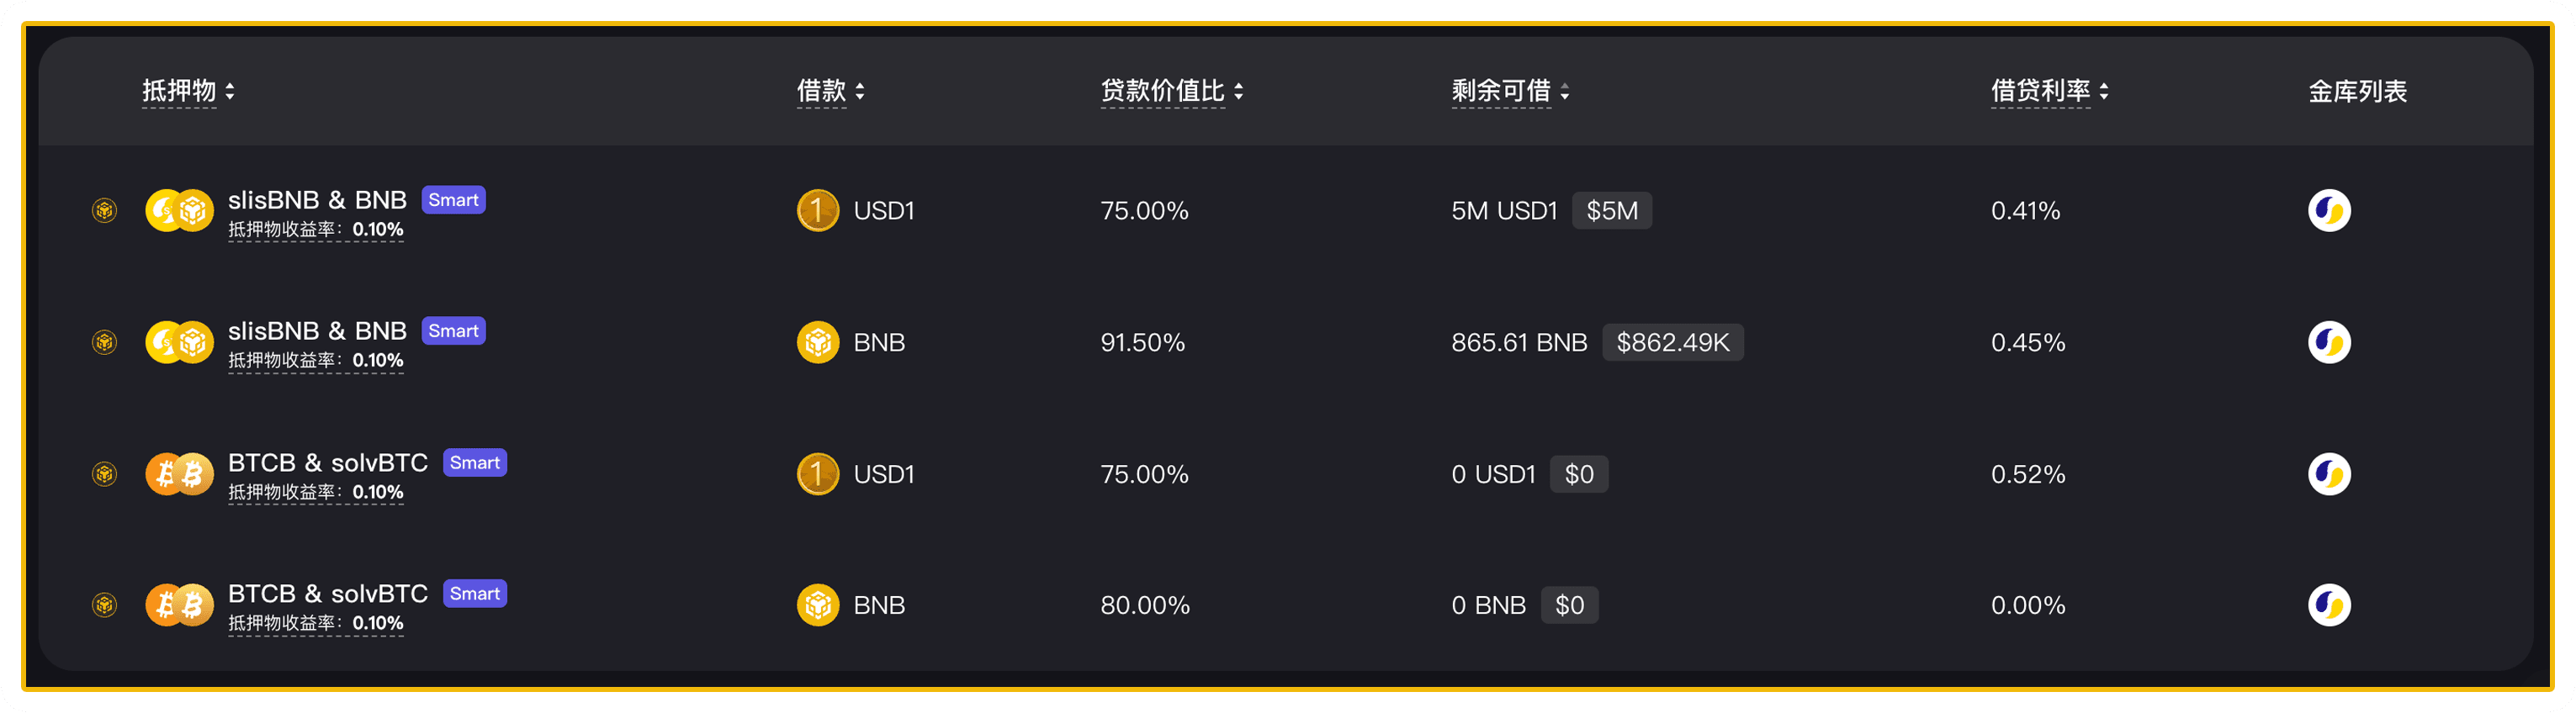This screenshot has width=2576, height=713.
Task: Sort by 剩余可借 column
Action: (x=1509, y=91)
